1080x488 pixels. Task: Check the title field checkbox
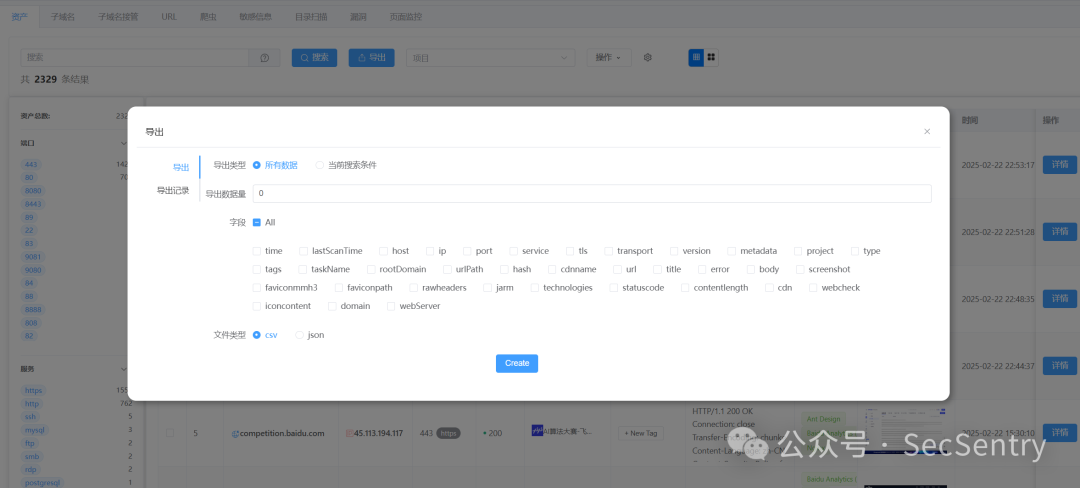[x=658, y=269]
